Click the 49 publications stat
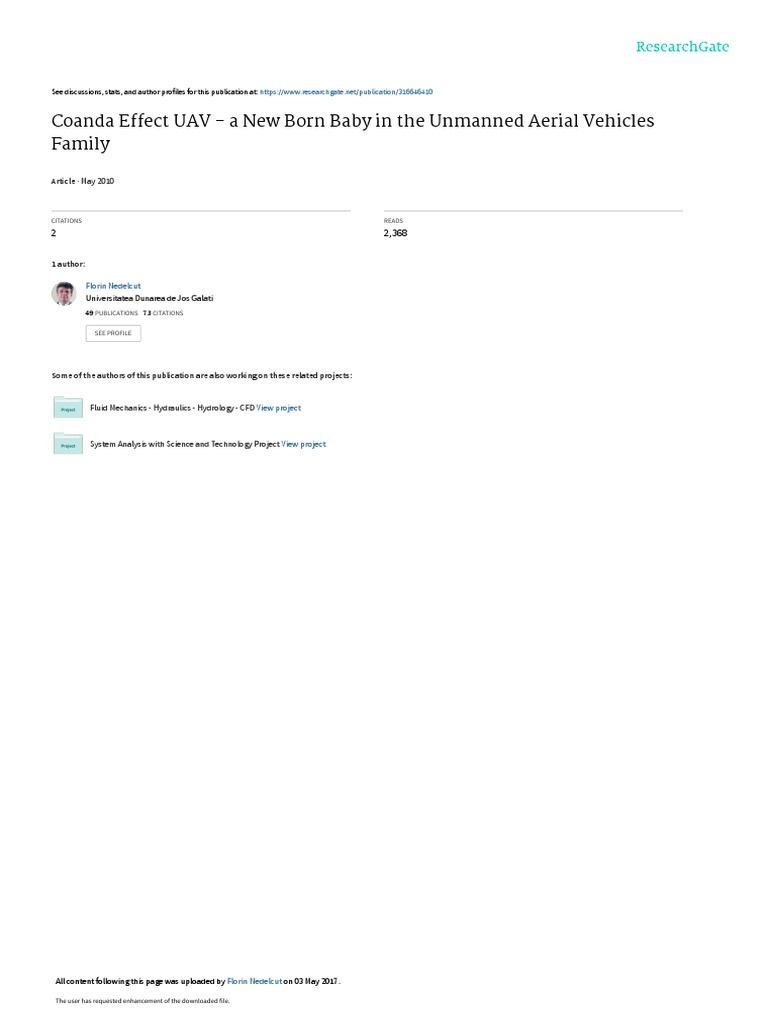The image size is (768, 1024). [112, 313]
